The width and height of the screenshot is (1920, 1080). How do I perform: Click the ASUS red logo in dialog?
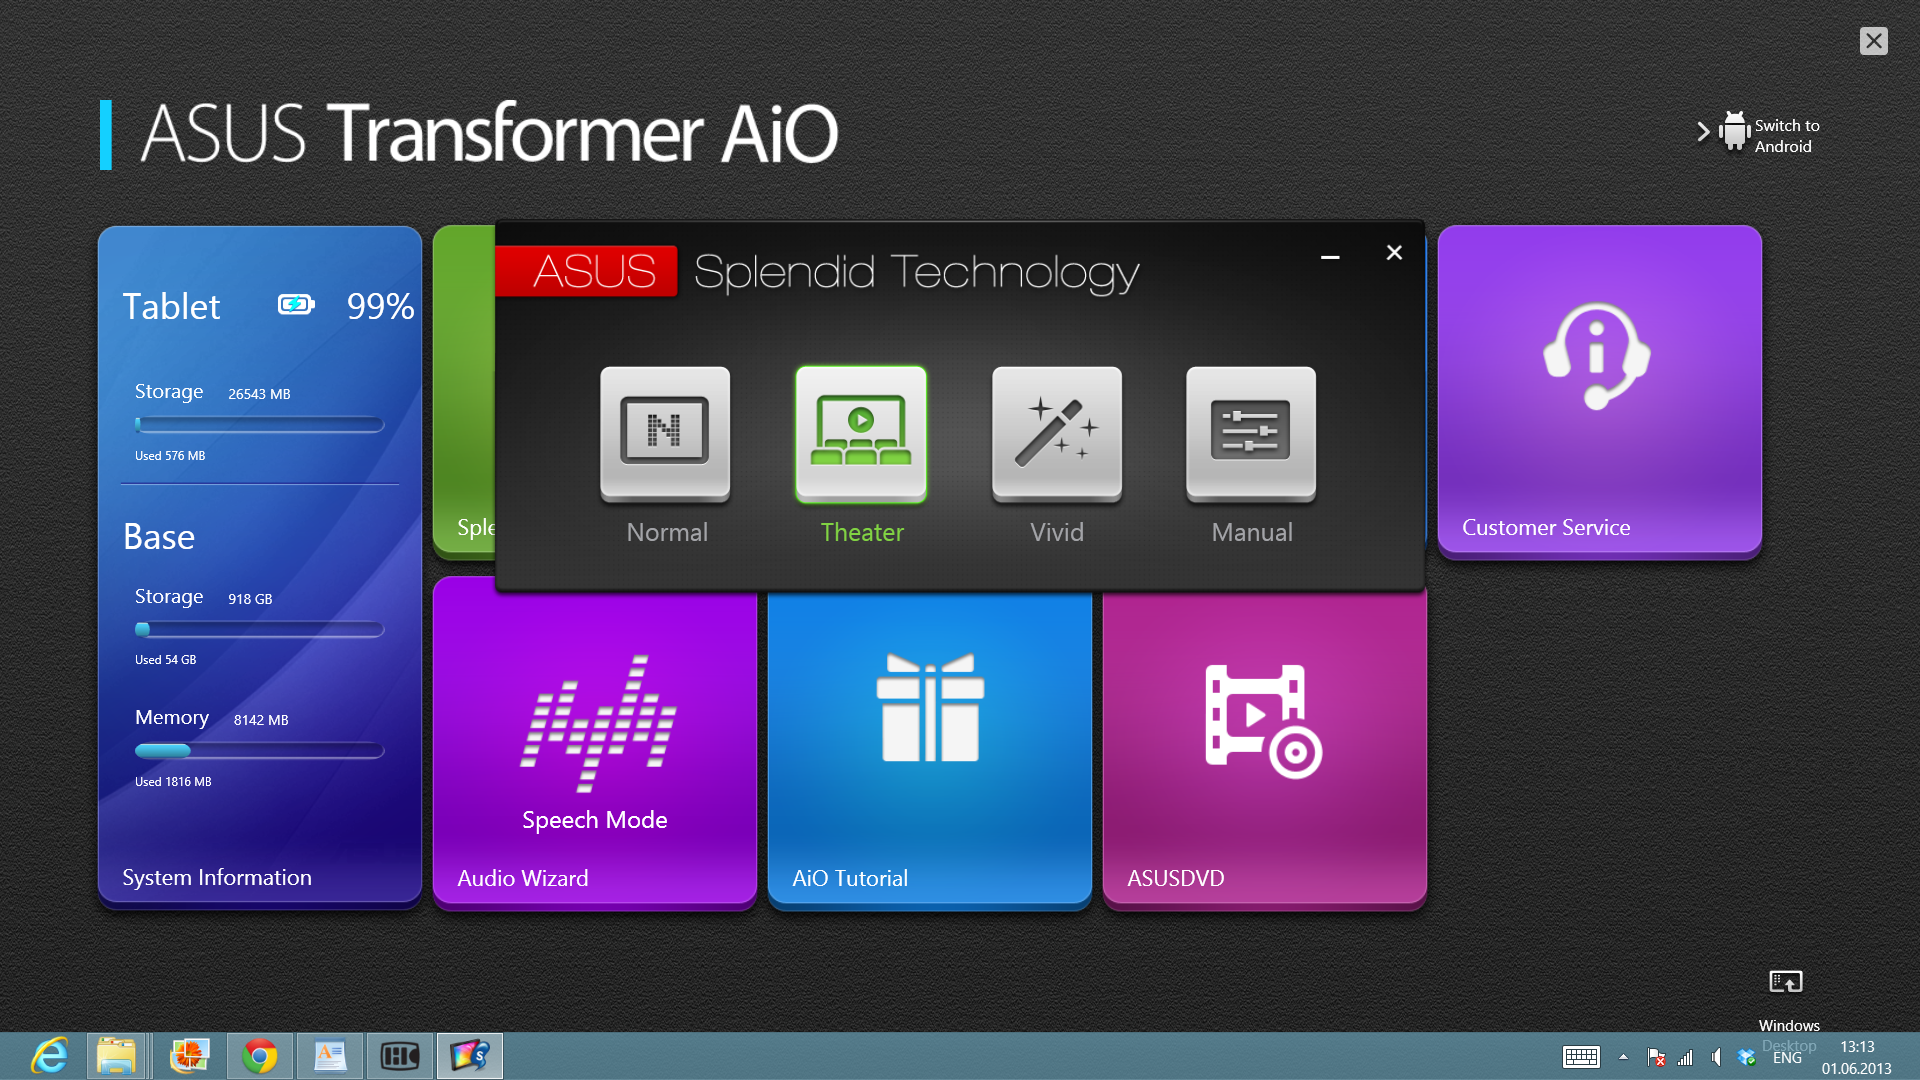click(587, 271)
